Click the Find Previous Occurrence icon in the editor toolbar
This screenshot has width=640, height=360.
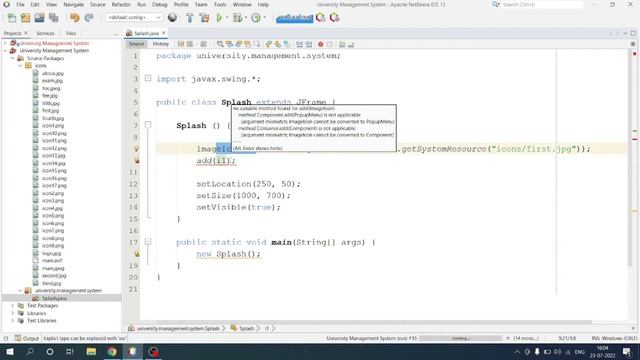pyautogui.click(x=230, y=44)
